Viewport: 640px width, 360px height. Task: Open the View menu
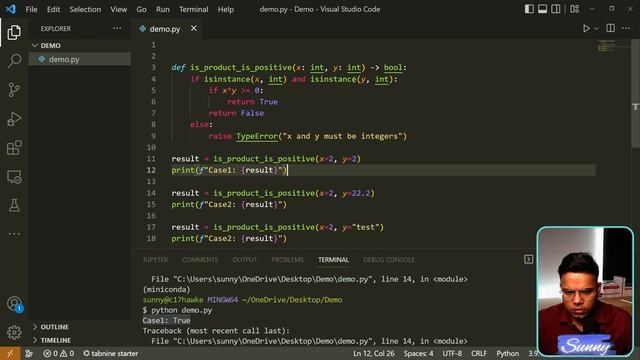[x=118, y=9]
